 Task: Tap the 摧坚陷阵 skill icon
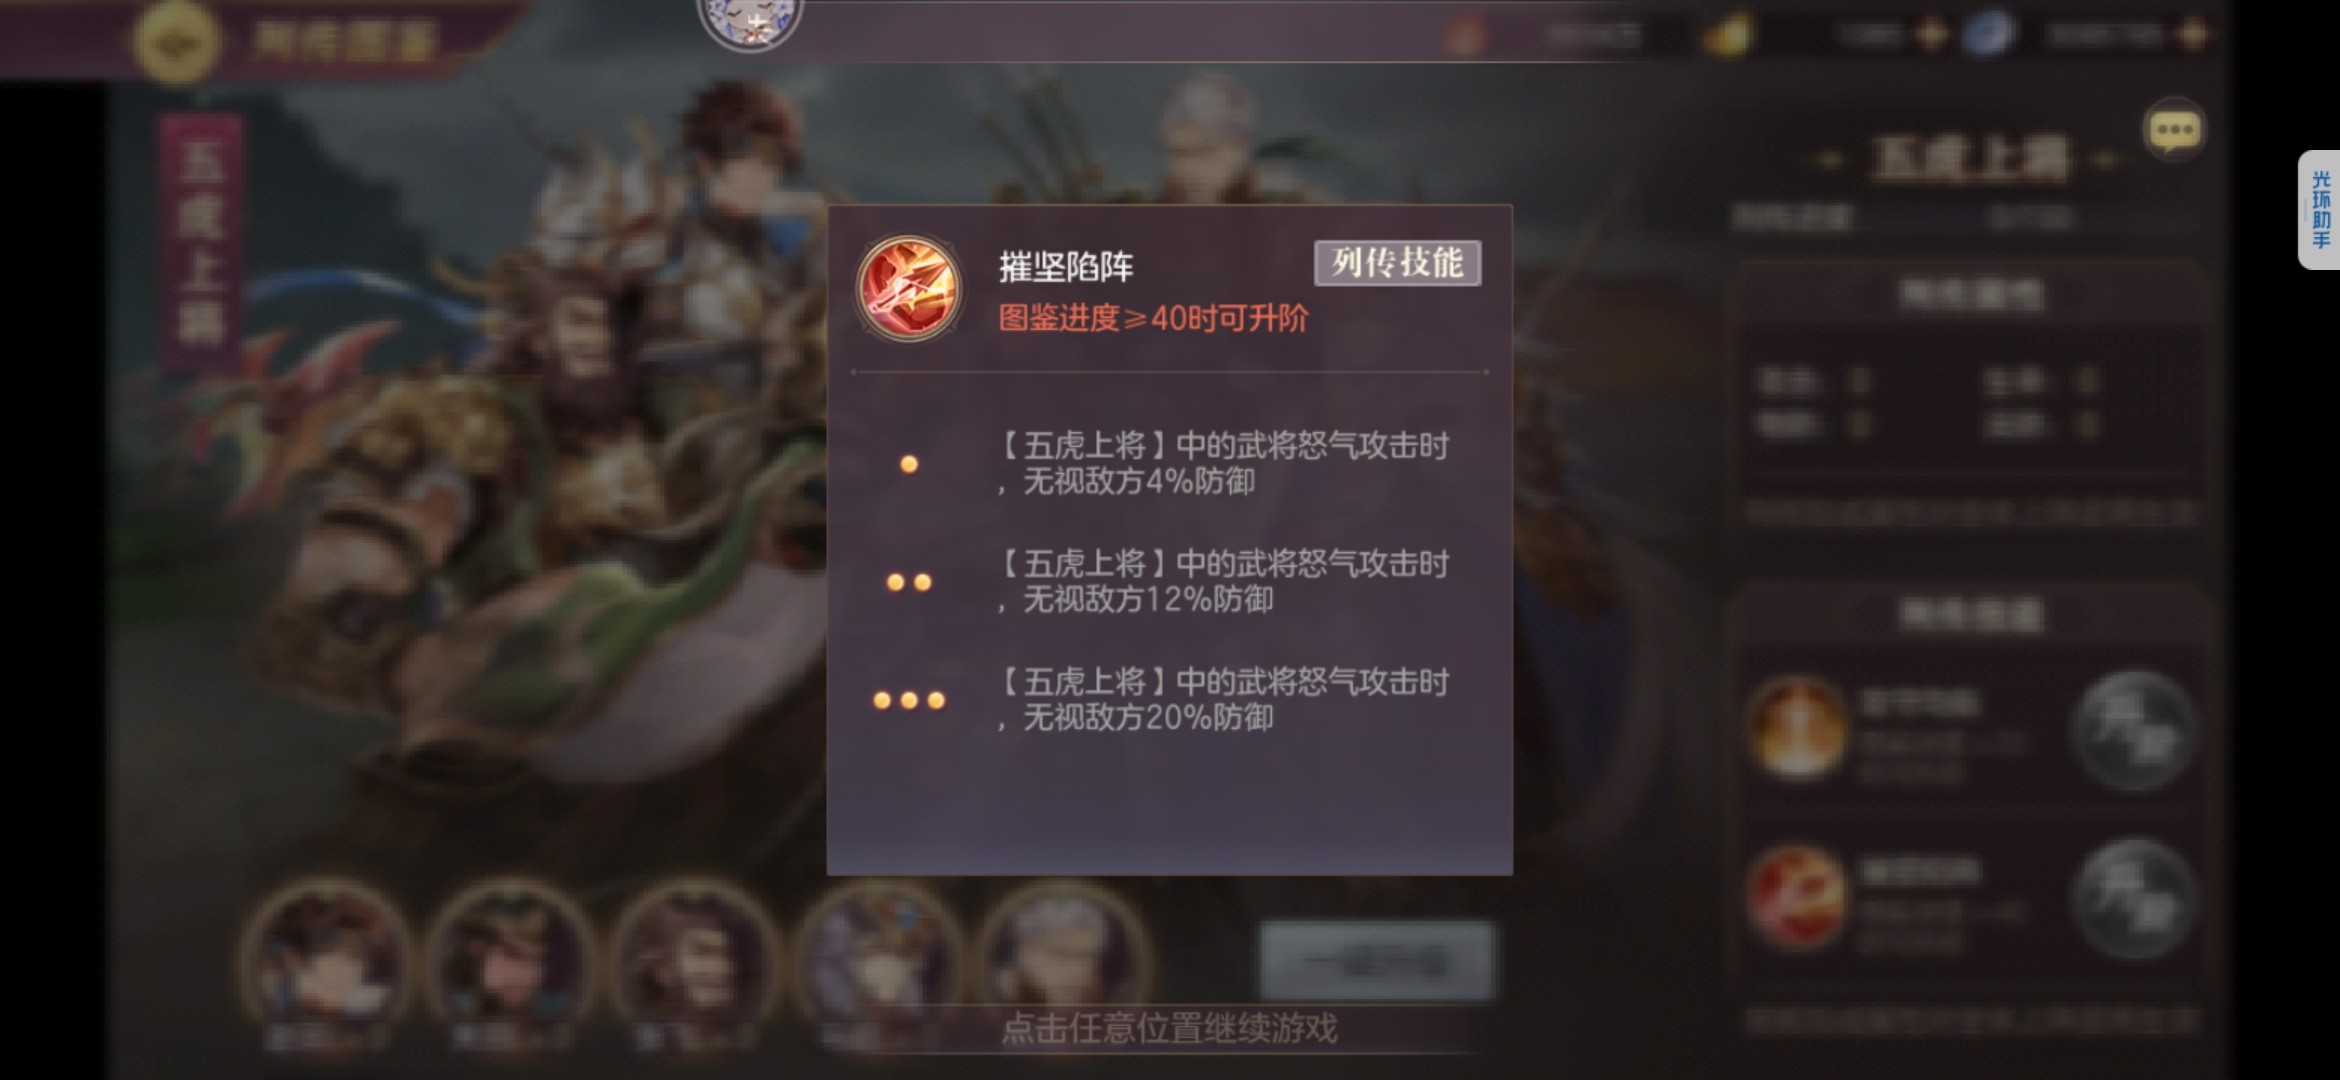(908, 288)
